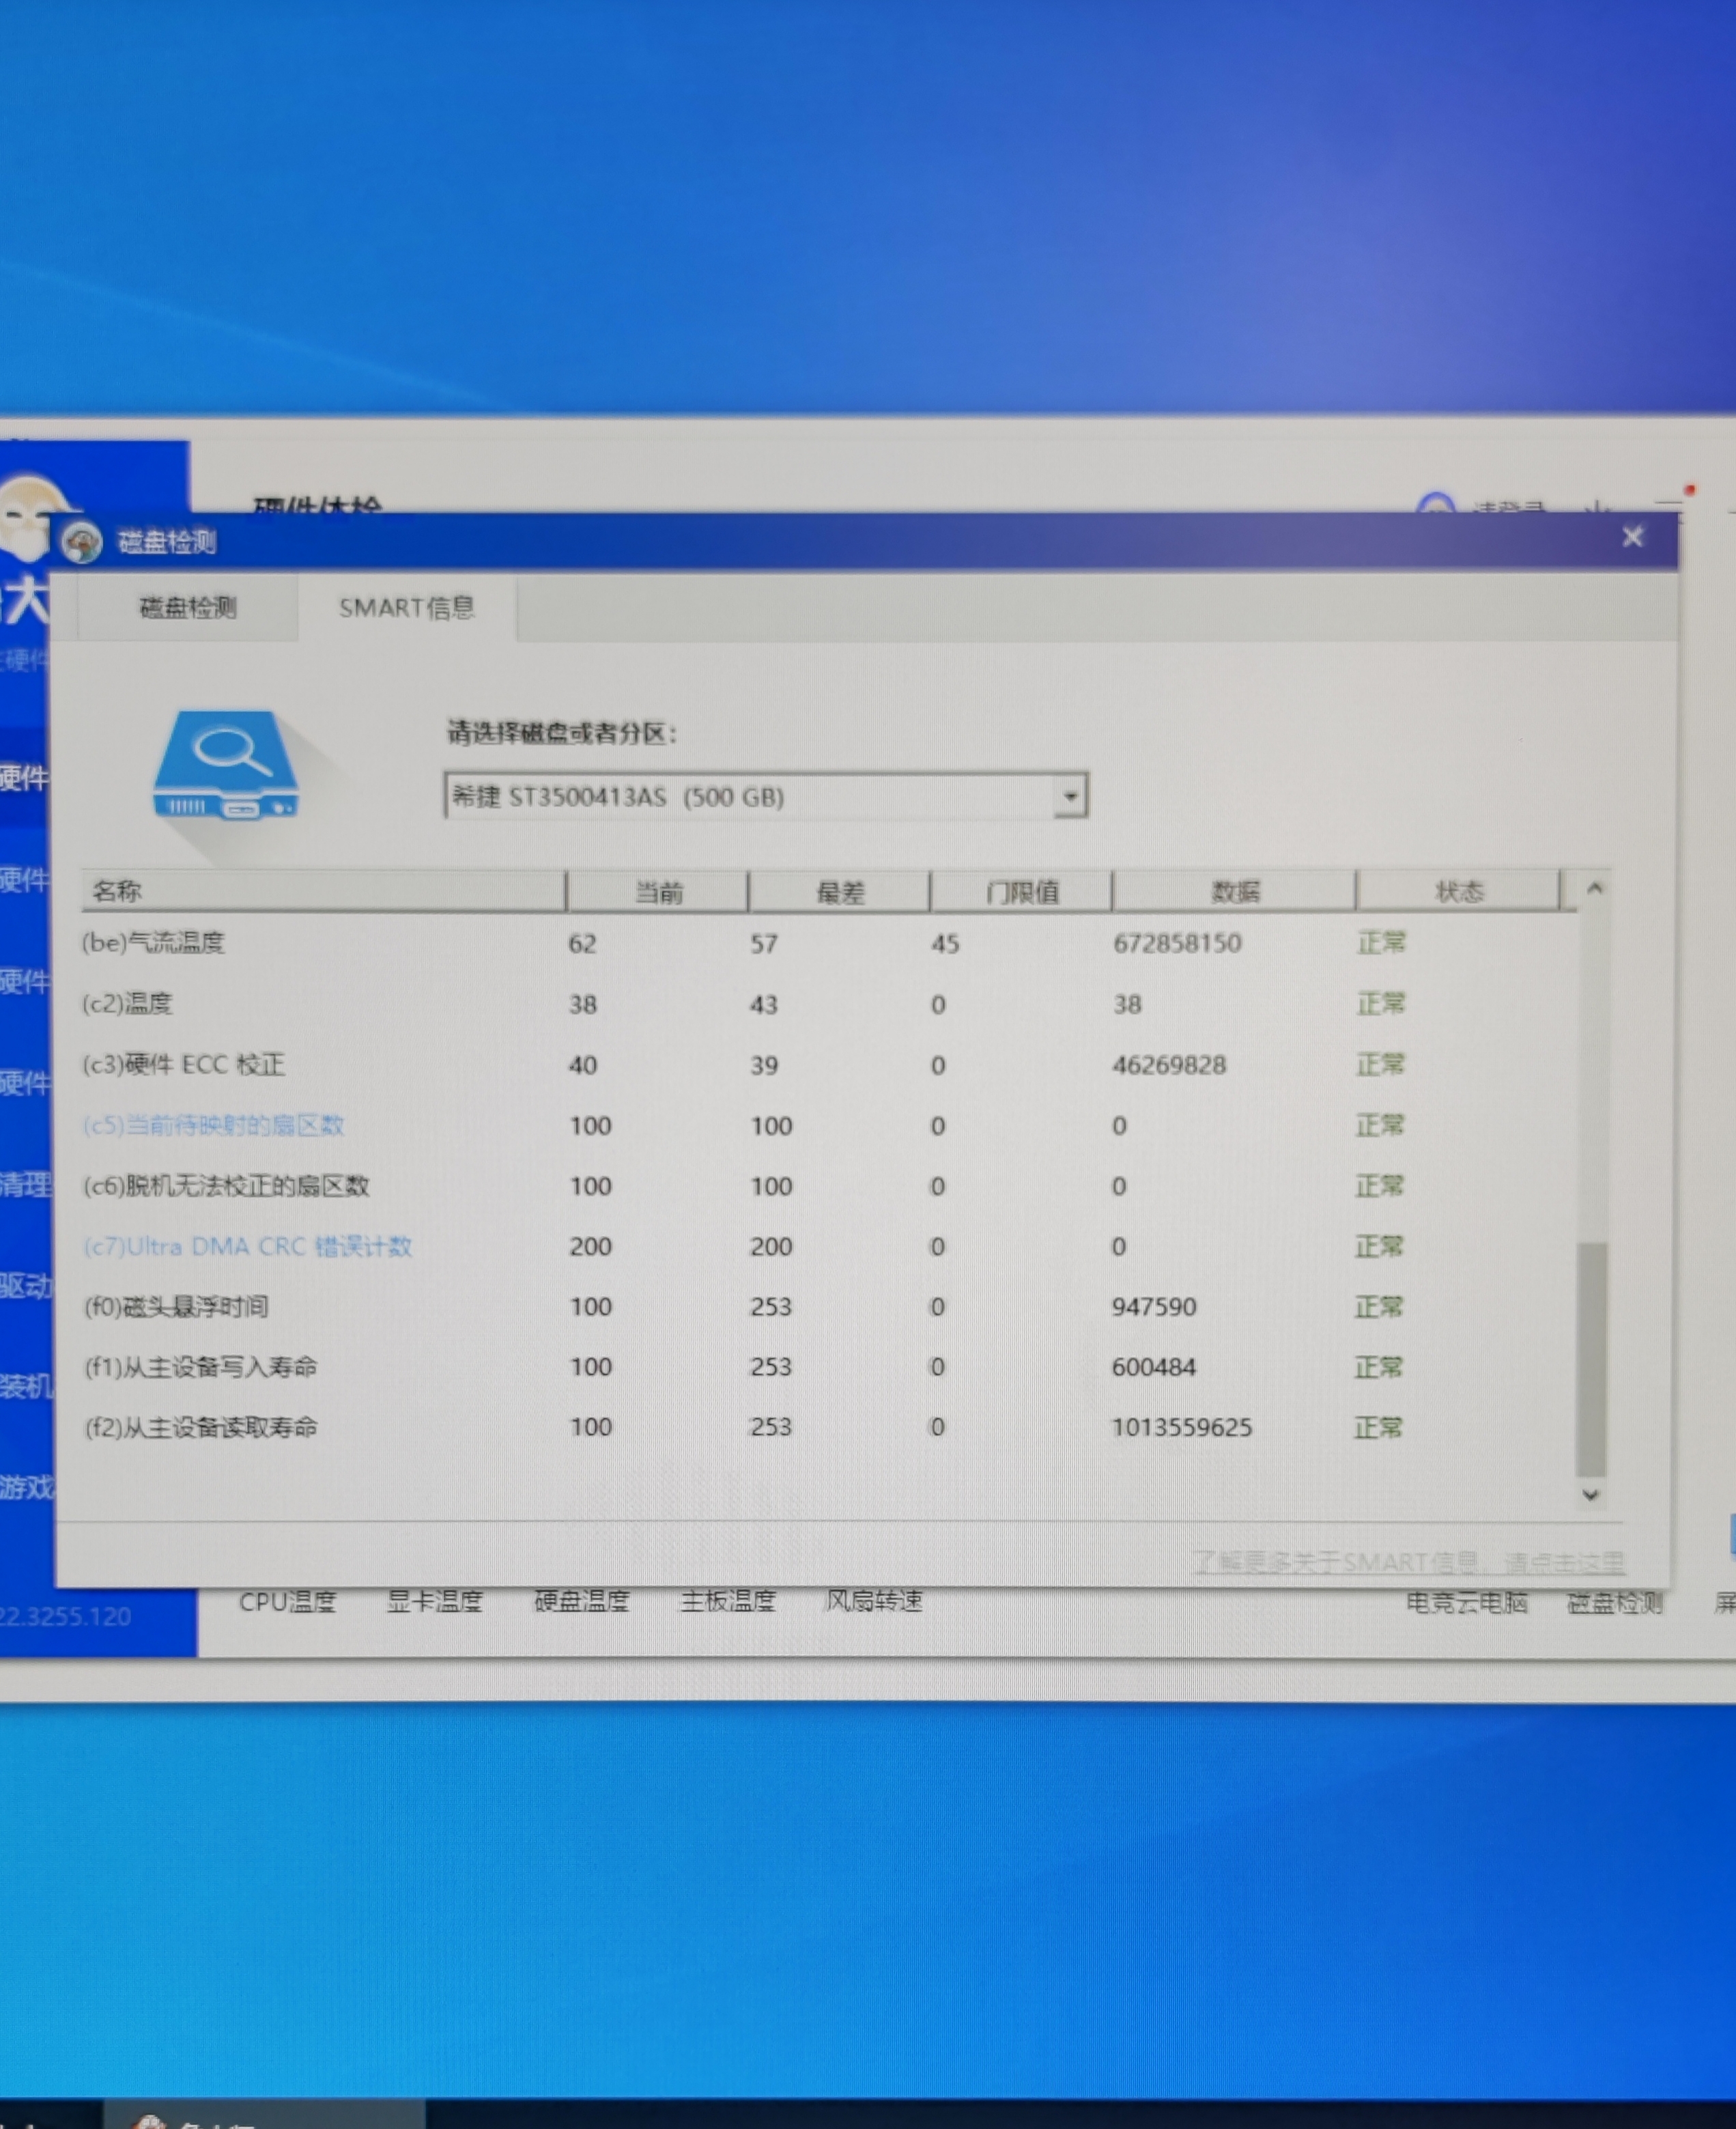Click the data value 672858150

(x=1177, y=943)
